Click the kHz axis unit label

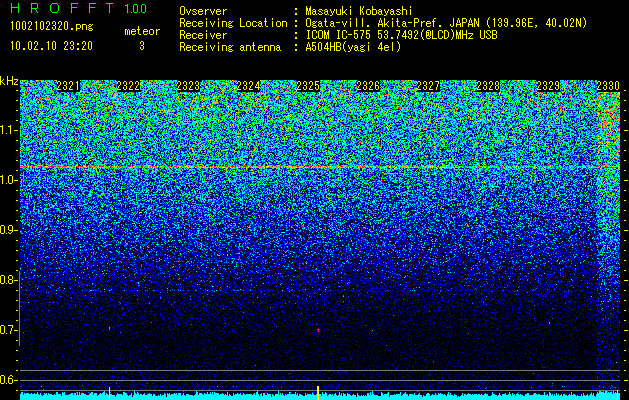pos(9,81)
